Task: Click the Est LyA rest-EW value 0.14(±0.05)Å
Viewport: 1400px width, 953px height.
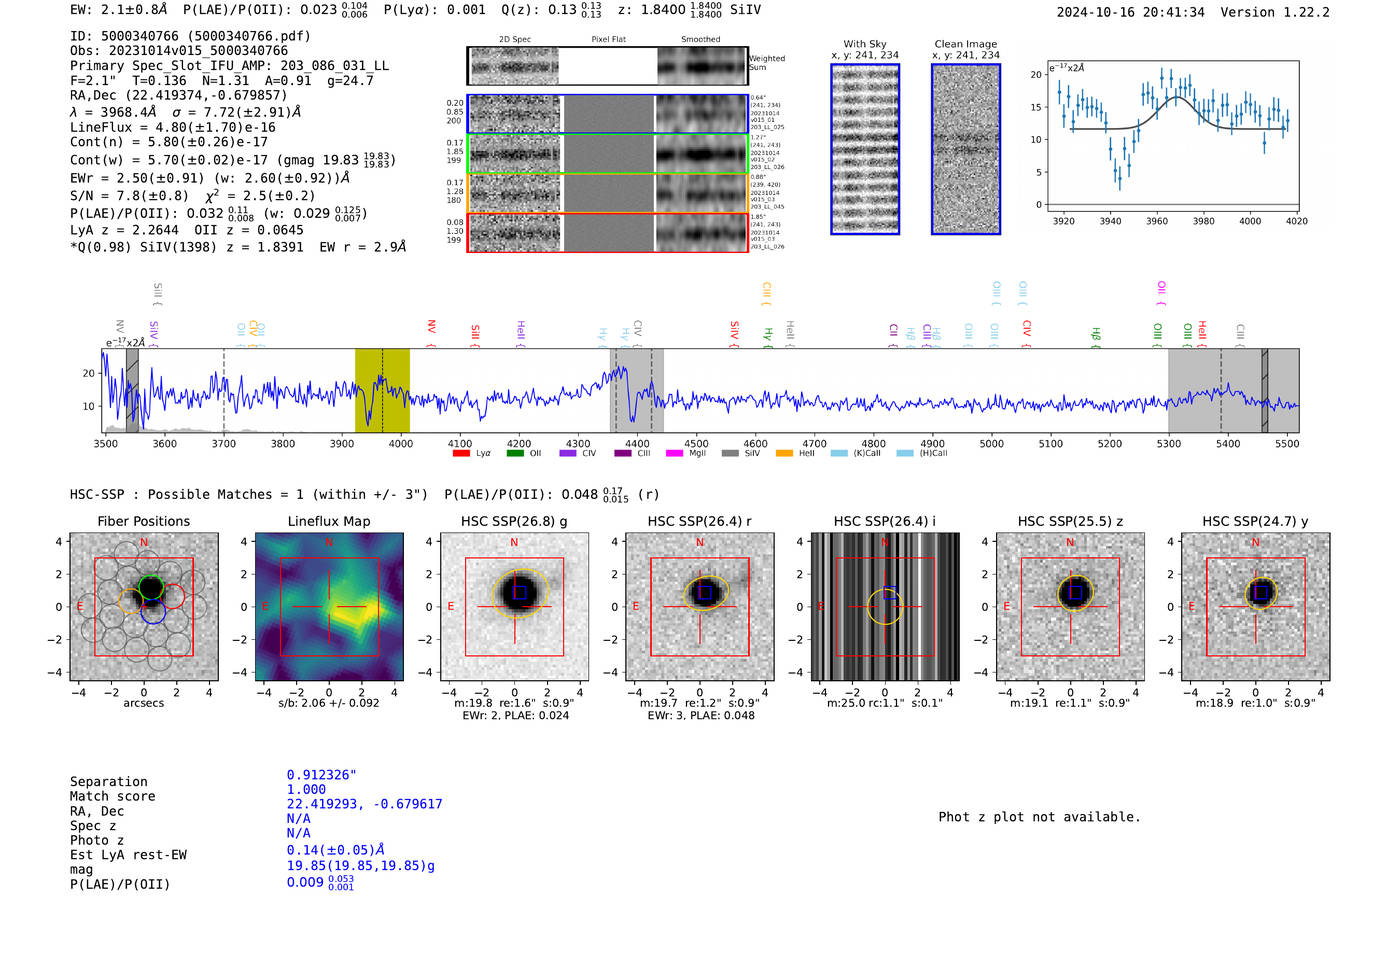Action: [336, 850]
